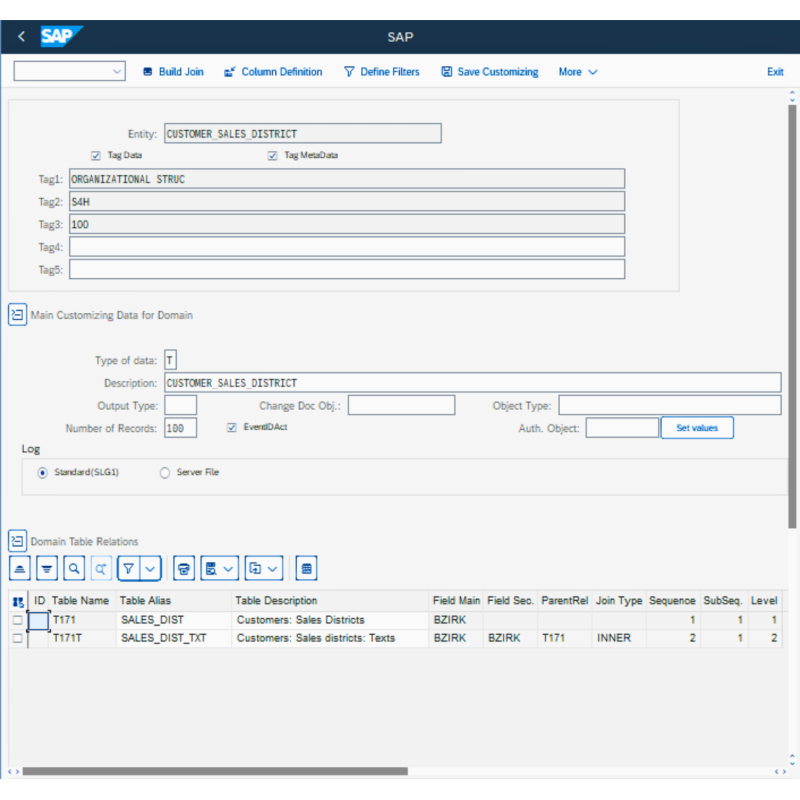Viewport: 800px width, 800px height.
Task: Collapse Main Customizing Data for Domain section
Action: point(17,315)
